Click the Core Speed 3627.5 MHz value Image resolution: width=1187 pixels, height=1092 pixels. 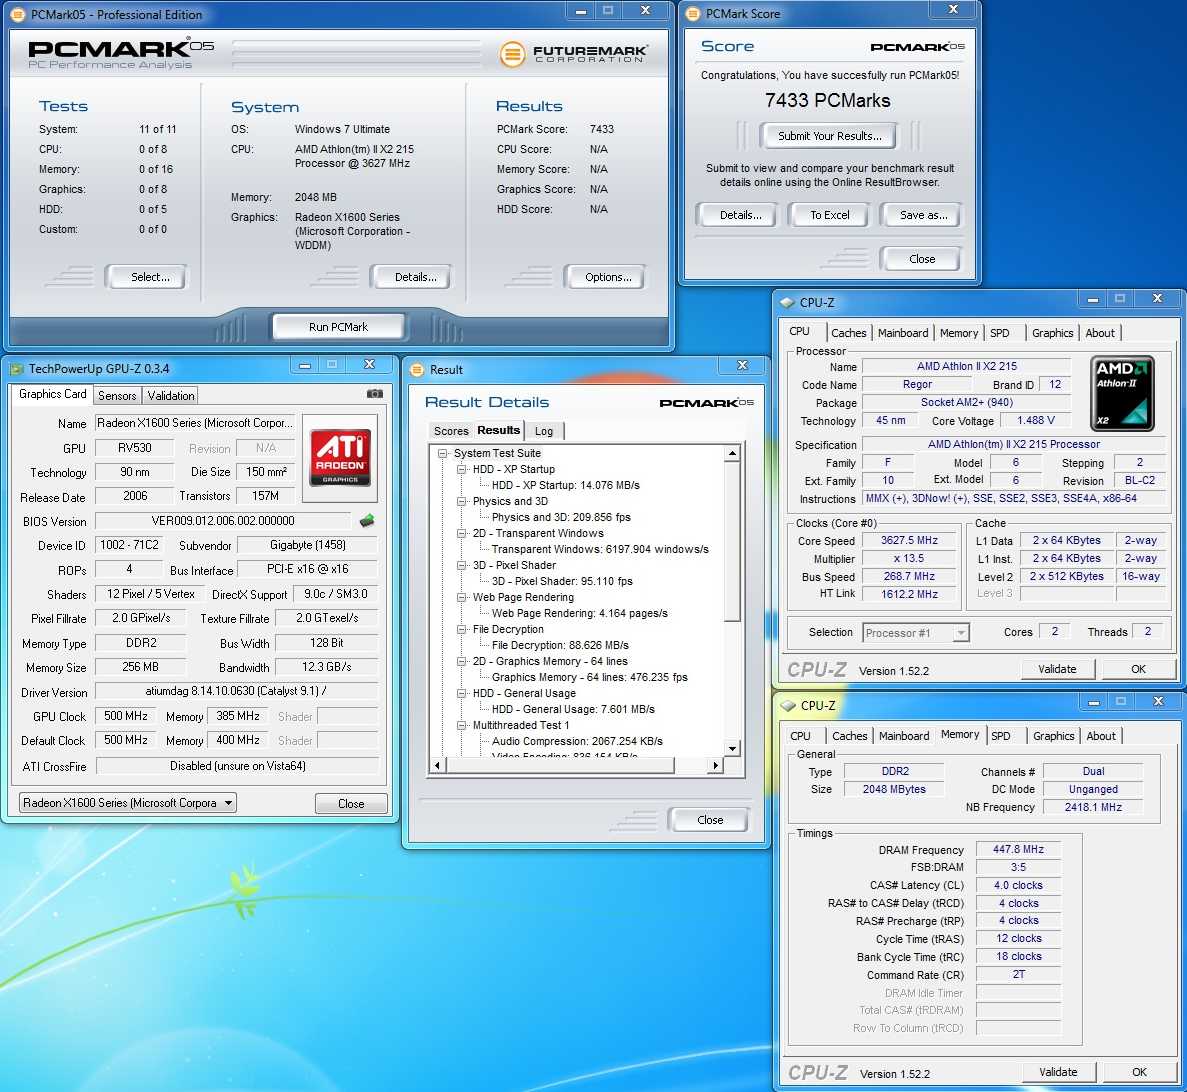pyautogui.click(x=908, y=540)
